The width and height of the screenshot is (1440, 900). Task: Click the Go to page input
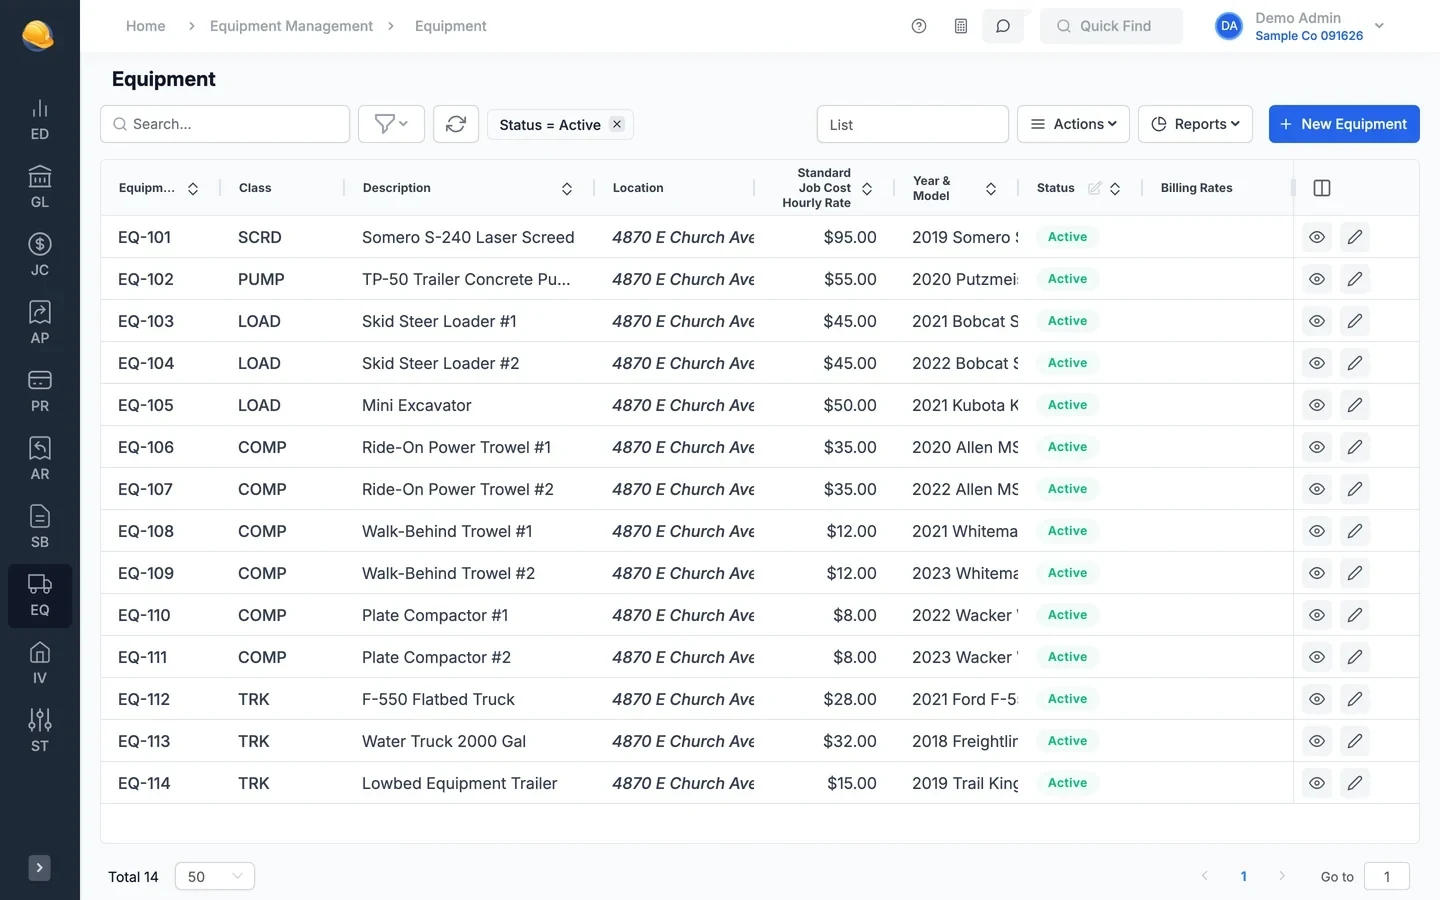(x=1387, y=876)
